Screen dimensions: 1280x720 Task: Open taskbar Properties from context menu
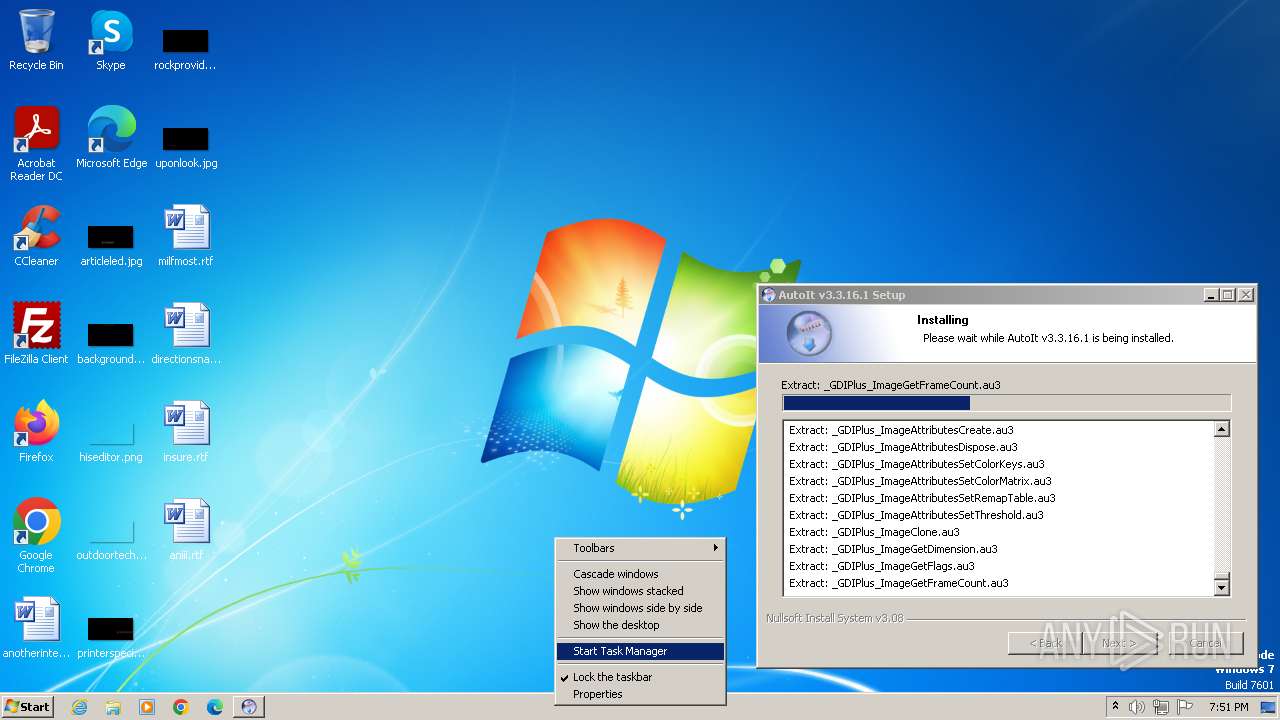pos(640,694)
